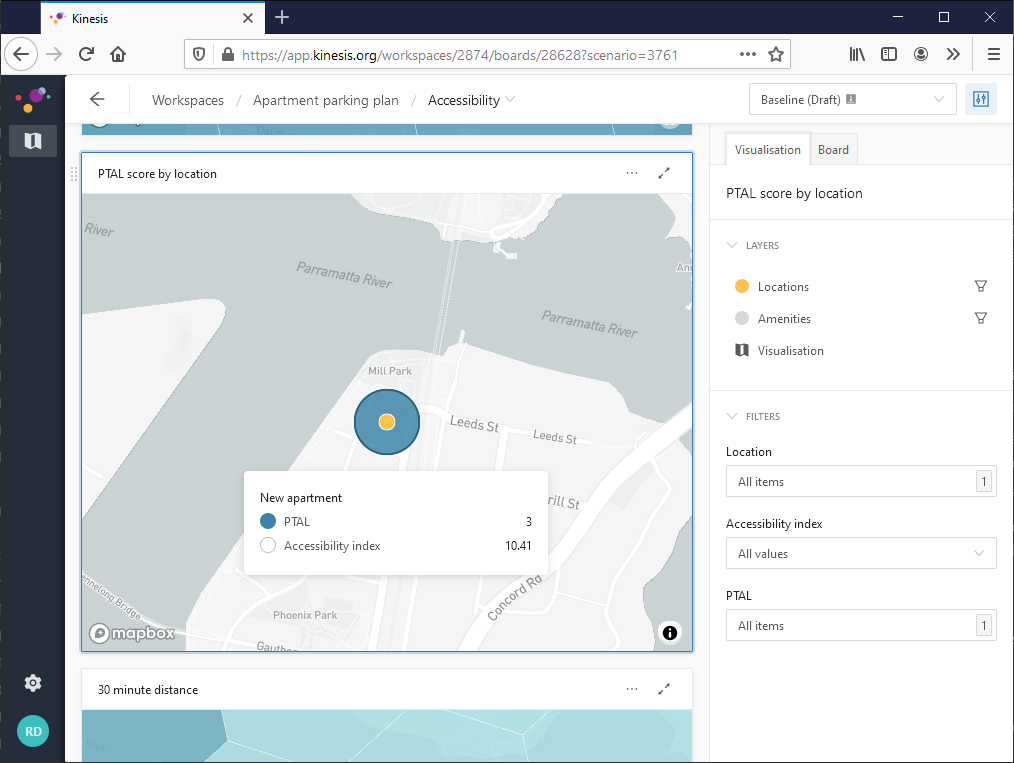Viewport: 1014px width, 763px height.
Task: Switch to Visualisation tab
Action: coord(768,149)
